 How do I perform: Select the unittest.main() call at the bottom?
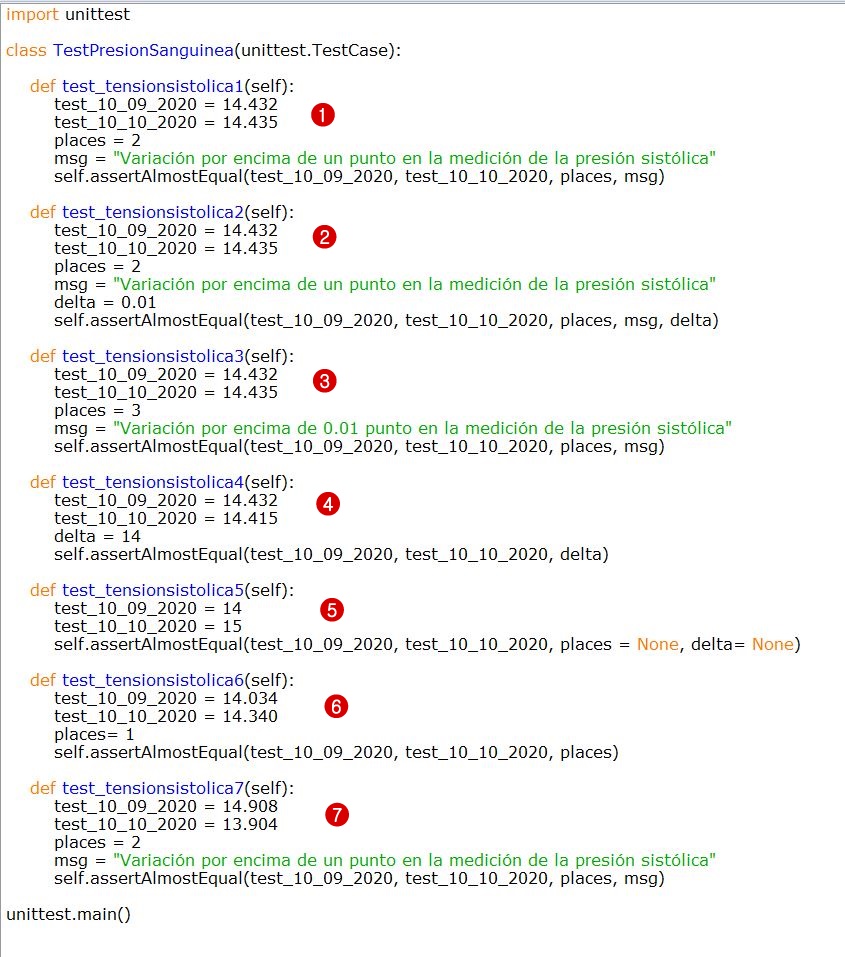(x=67, y=913)
